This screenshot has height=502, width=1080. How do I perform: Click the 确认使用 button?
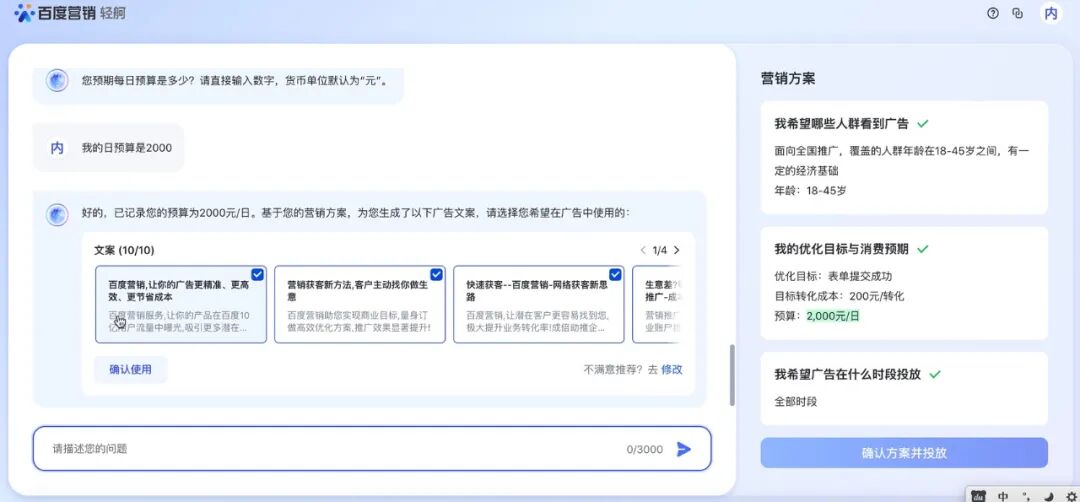pyautogui.click(x=130, y=370)
